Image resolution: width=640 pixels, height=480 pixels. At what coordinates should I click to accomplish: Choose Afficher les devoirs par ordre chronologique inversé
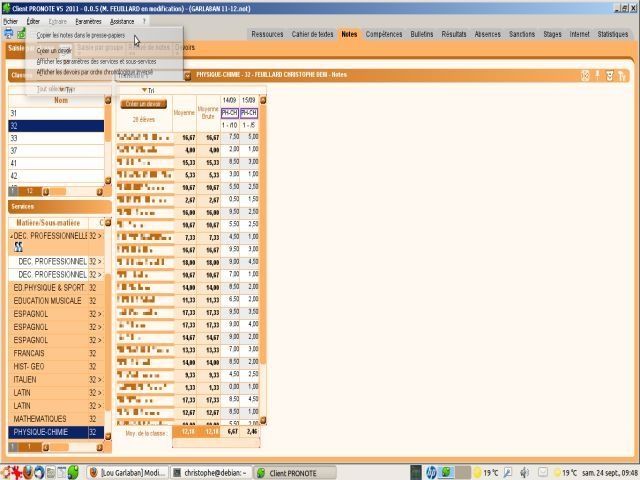[95, 72]
